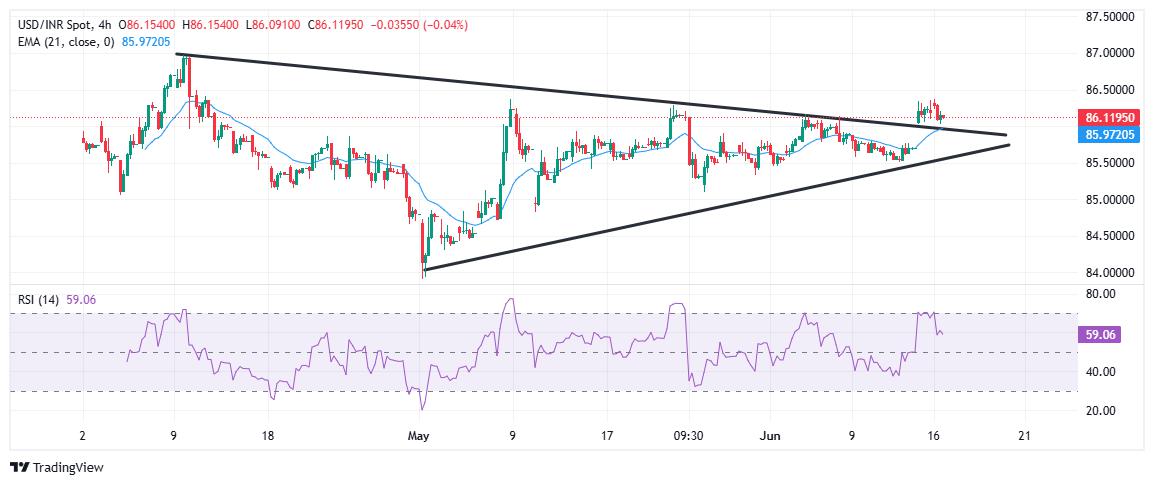
Task: Select the 21 date label on time axis
Action: (x=1024, y=436)
